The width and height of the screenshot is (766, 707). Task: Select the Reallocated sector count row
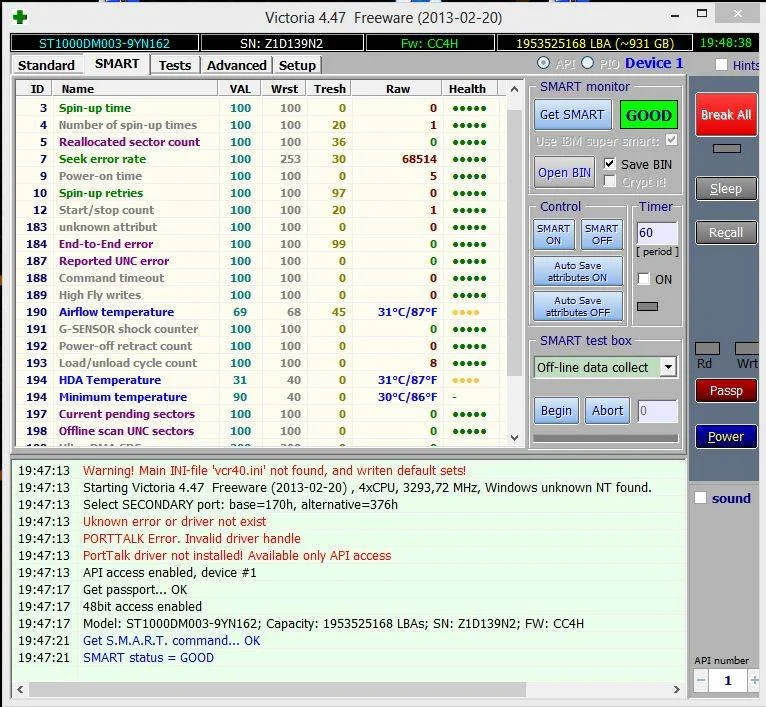point(261,142)
